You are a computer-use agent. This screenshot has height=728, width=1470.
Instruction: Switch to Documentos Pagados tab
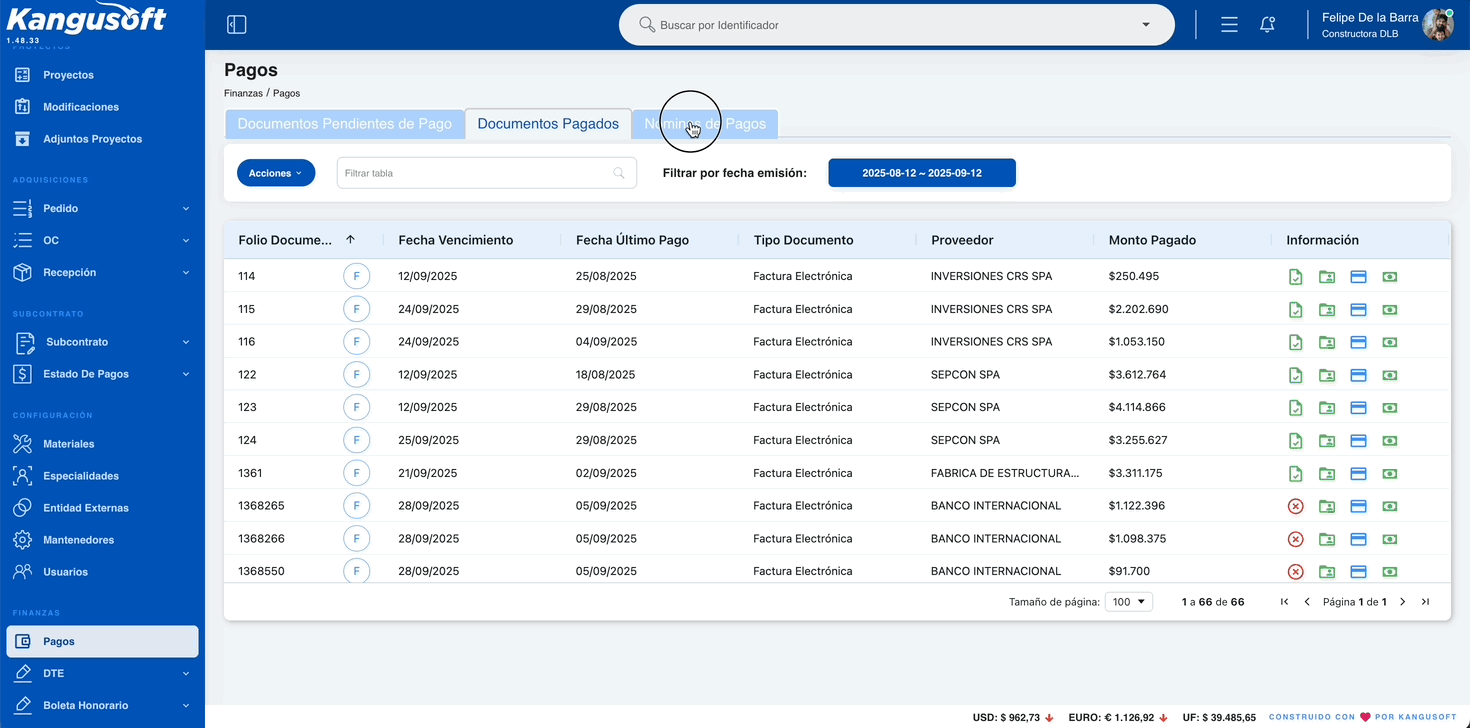tap(548, 124)
